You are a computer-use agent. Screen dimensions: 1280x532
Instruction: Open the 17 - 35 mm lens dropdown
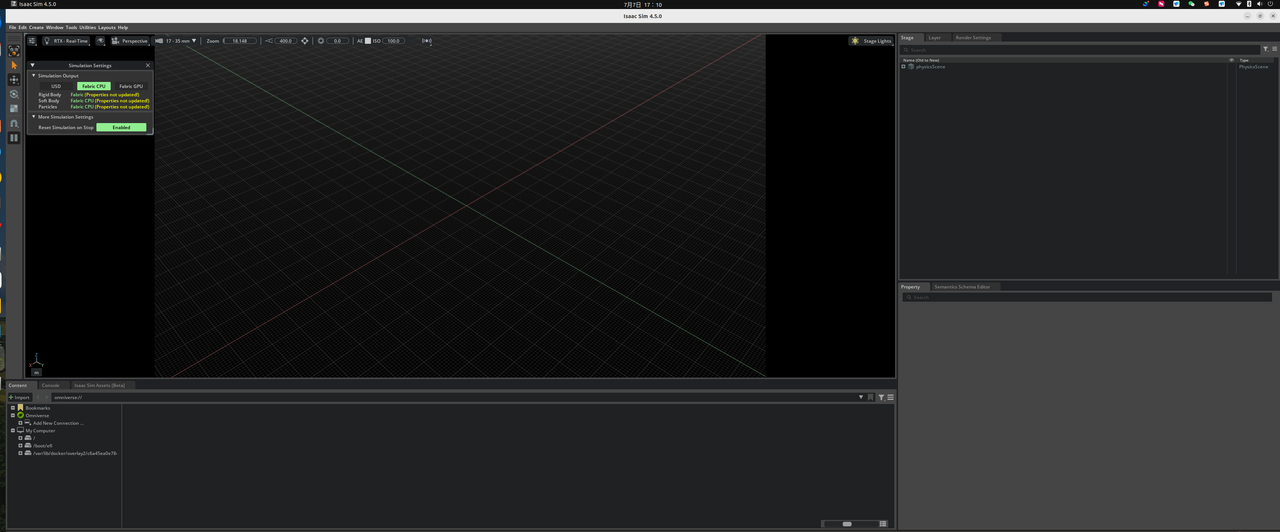point(176,41)
